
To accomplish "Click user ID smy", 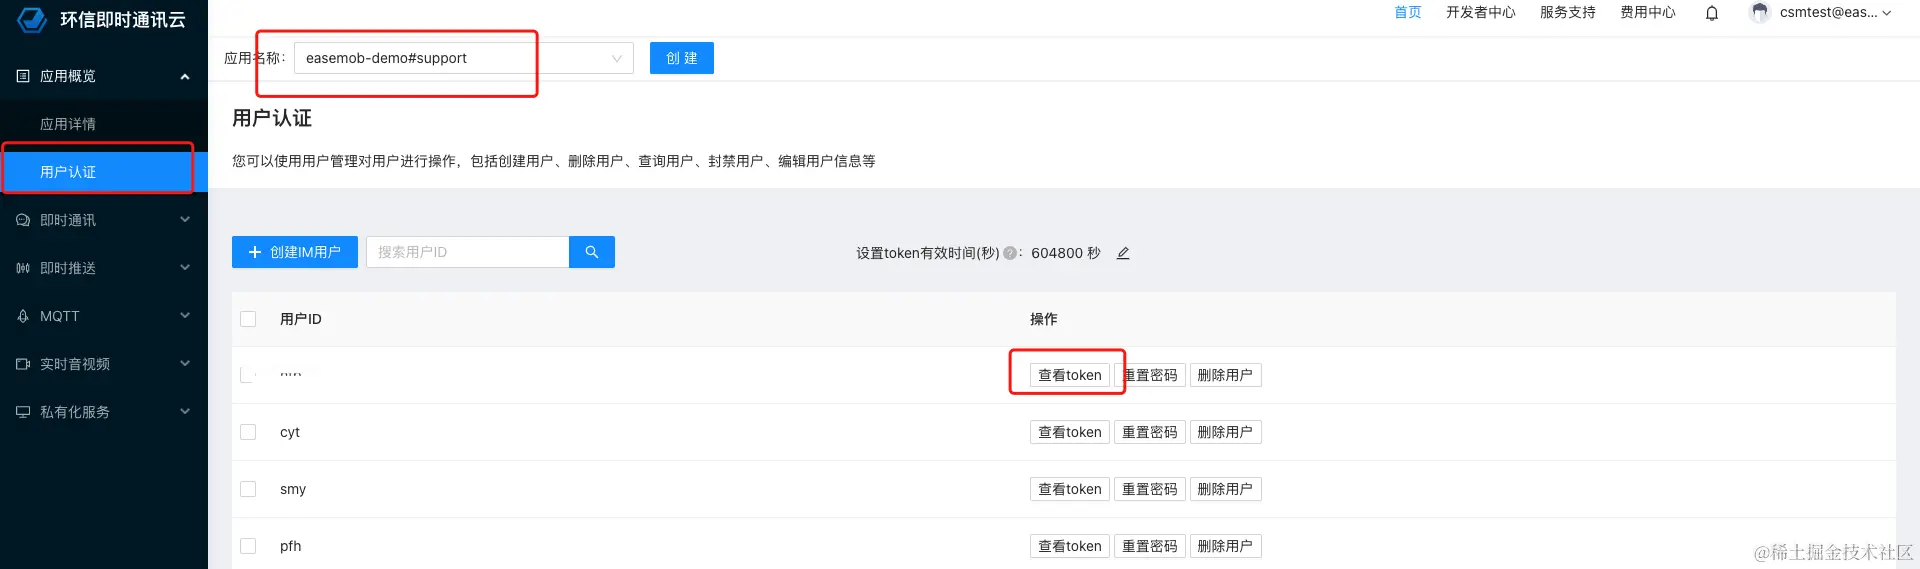I will point(293,489).
